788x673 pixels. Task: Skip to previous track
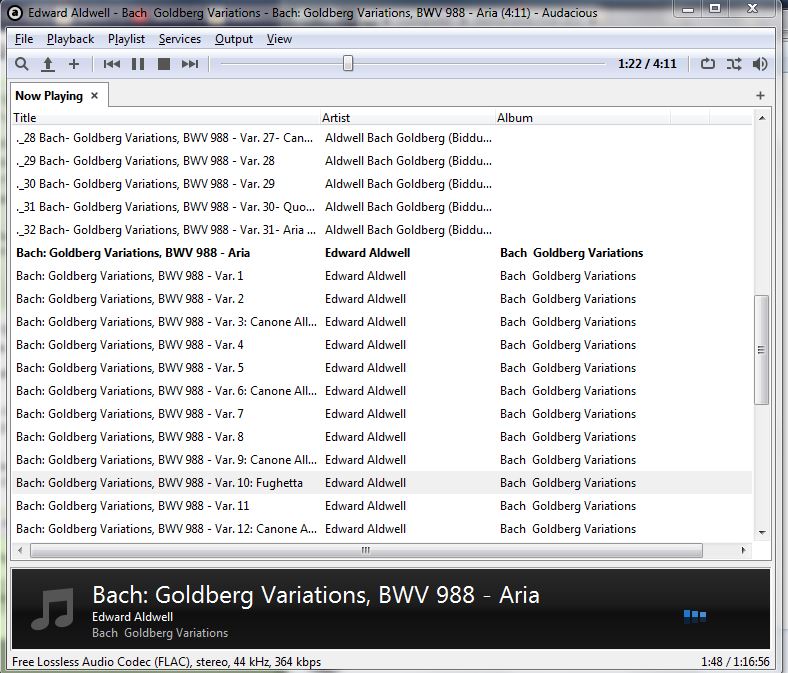[112, 64]
